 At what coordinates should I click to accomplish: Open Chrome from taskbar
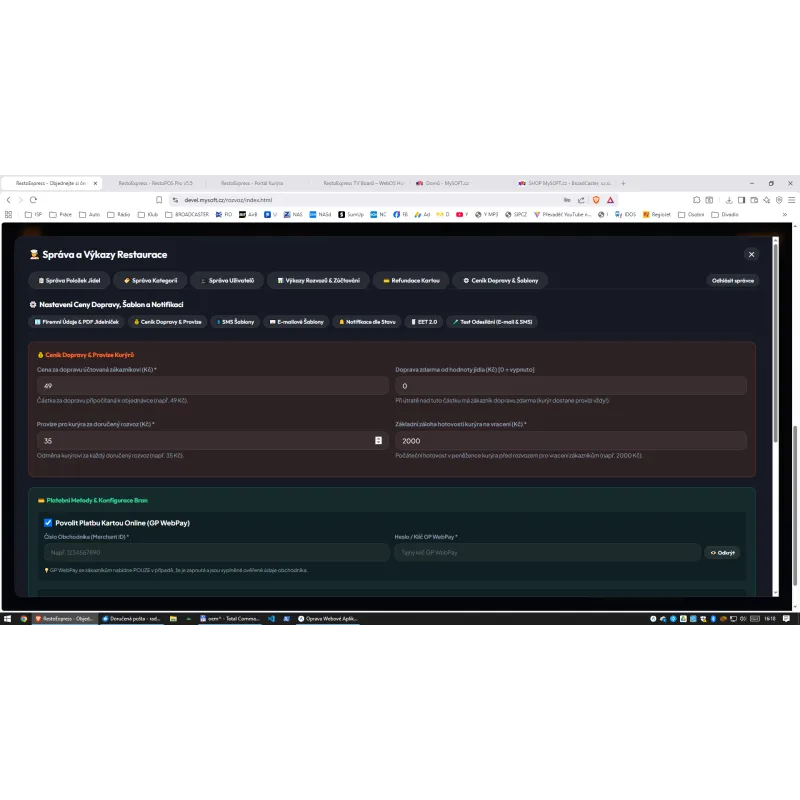[23, 618]
